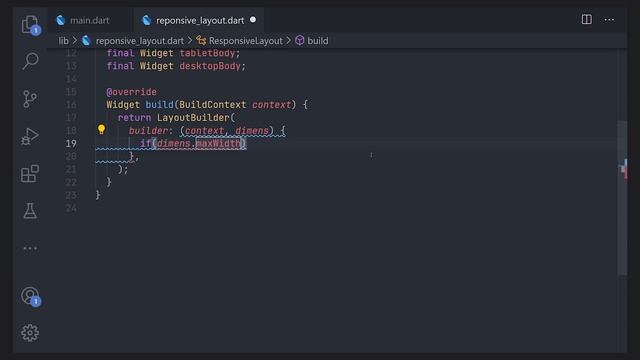The height and width of the screenshot is (360, 640).
Task: Open the build method breadcrumb
Action: [x=318, y=41]
